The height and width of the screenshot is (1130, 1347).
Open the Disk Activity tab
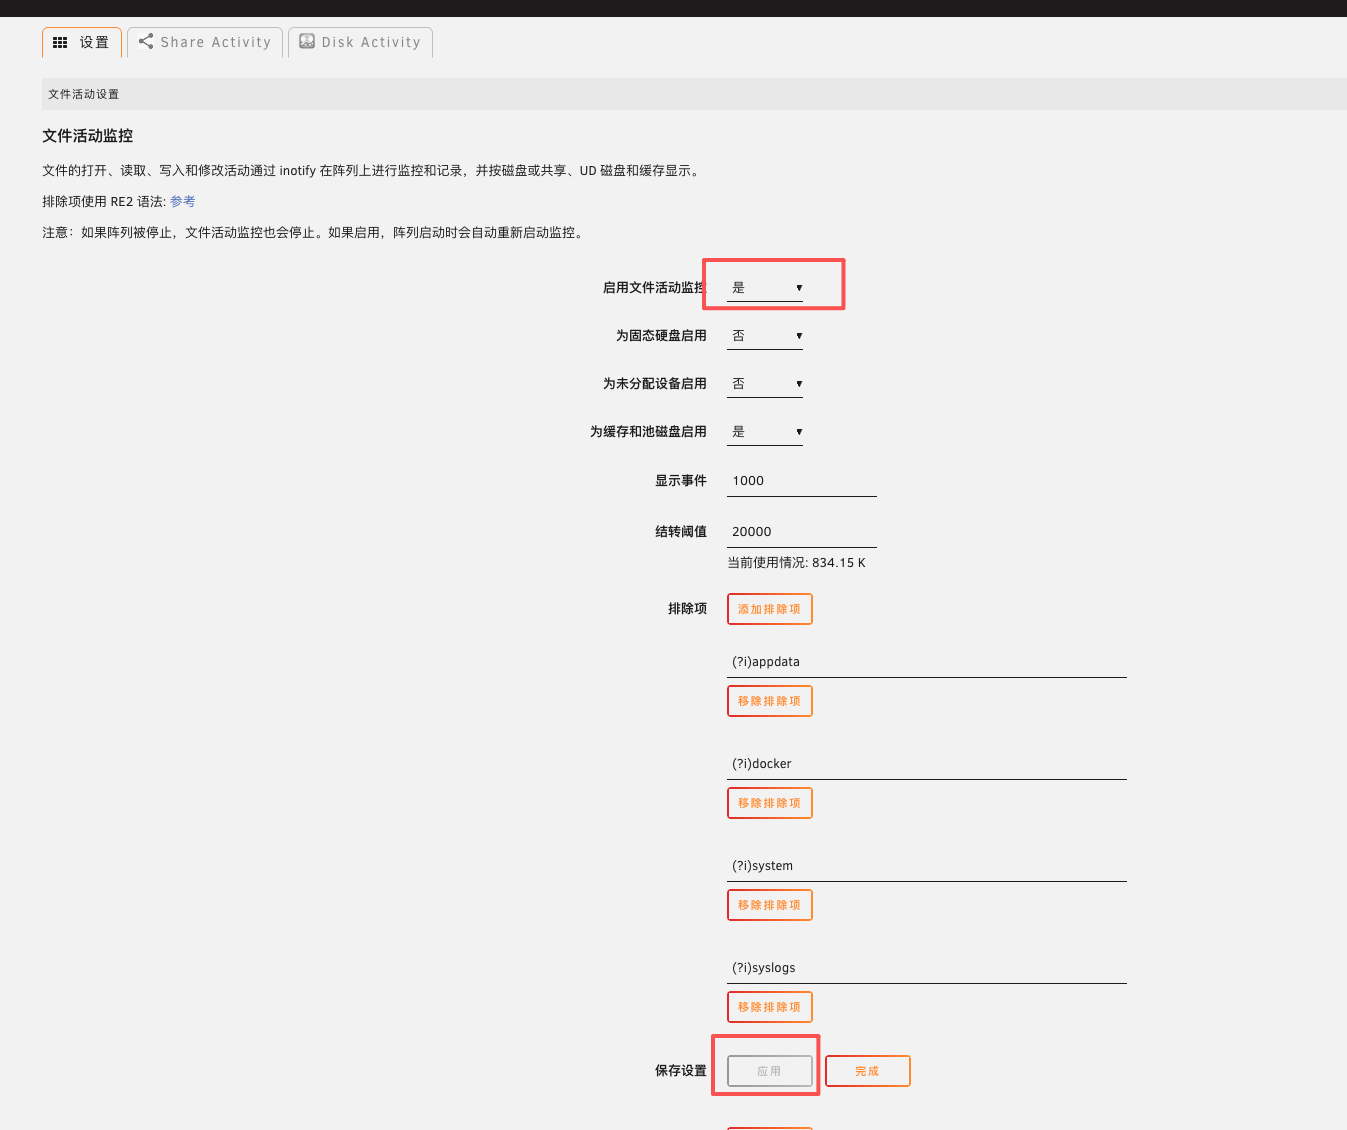point(360,42)
